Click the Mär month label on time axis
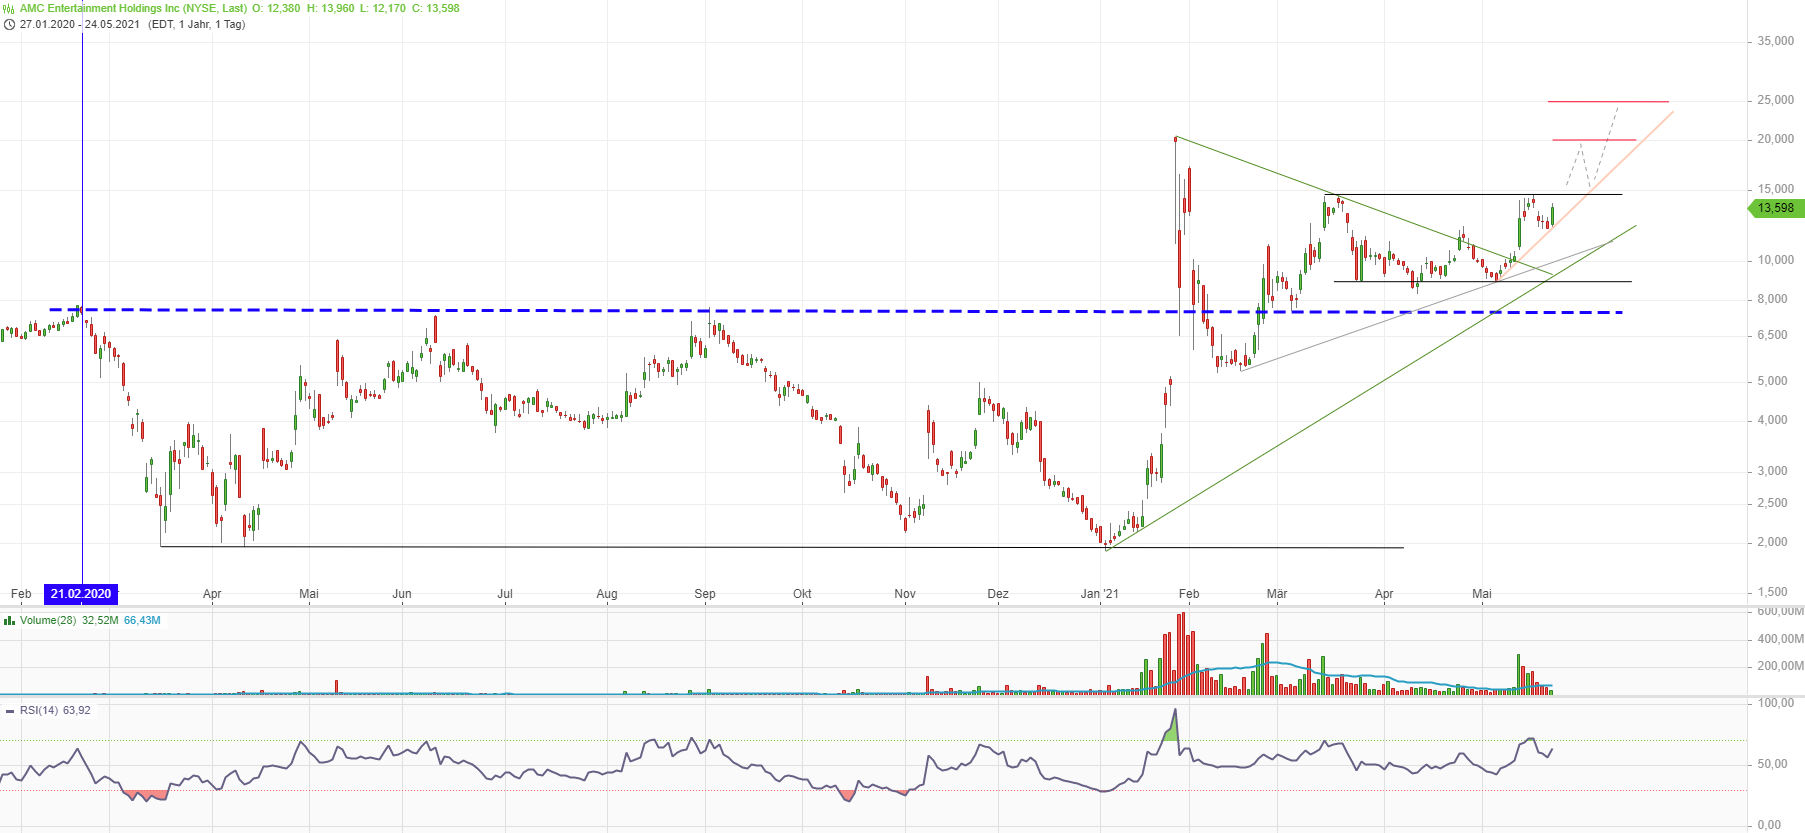The width and height of the screenshot is (1805, 833). (x=1277, y=594)
